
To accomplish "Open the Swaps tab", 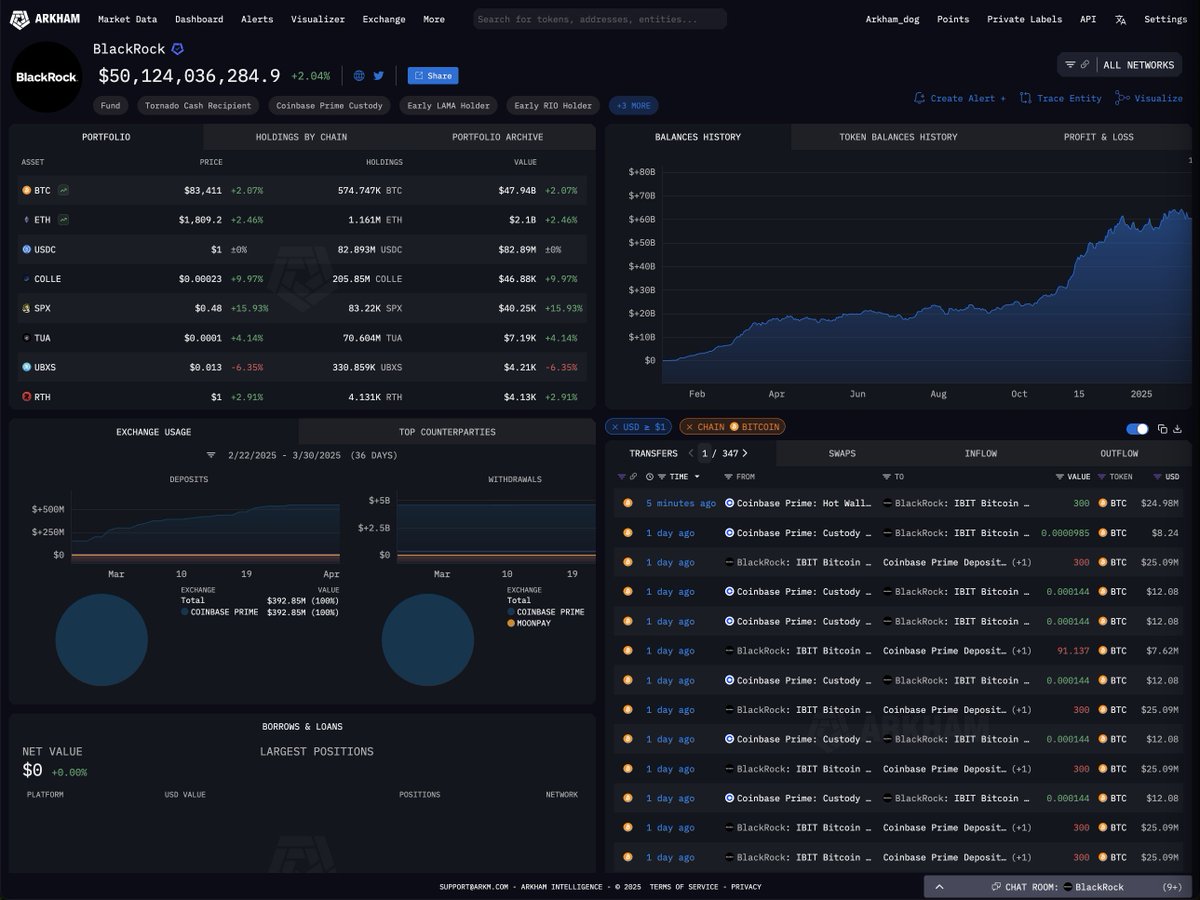I will coord(842,453).
